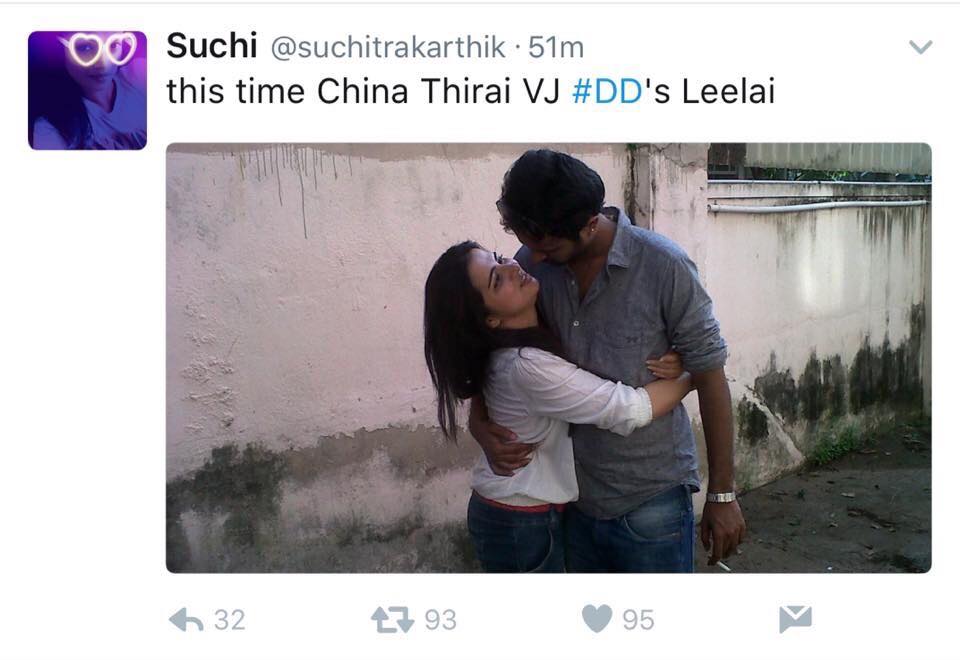View retweeters via count 93
This screenshot has width=960, height=660.
point(441,620)
